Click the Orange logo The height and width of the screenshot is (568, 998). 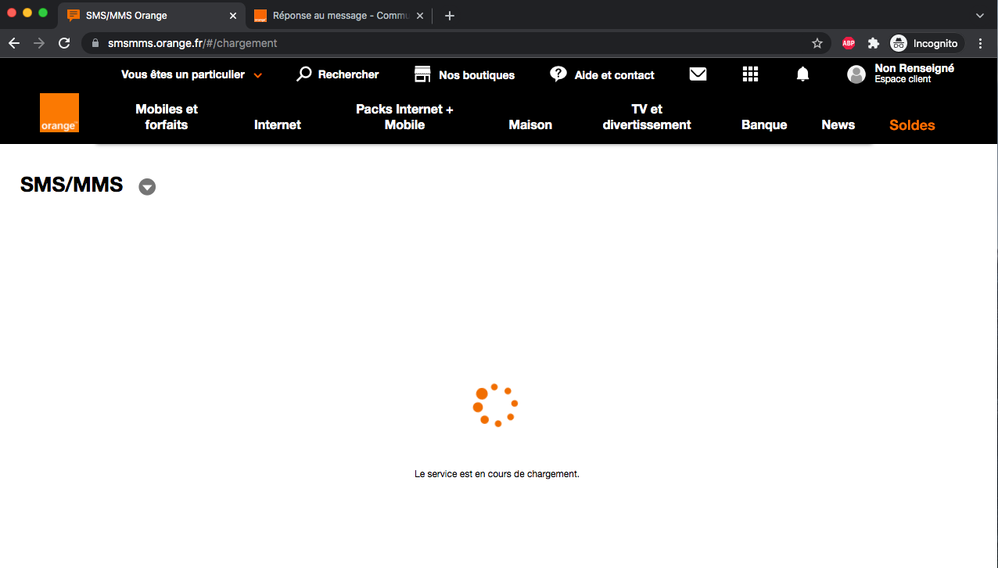(x=59, y=113)
